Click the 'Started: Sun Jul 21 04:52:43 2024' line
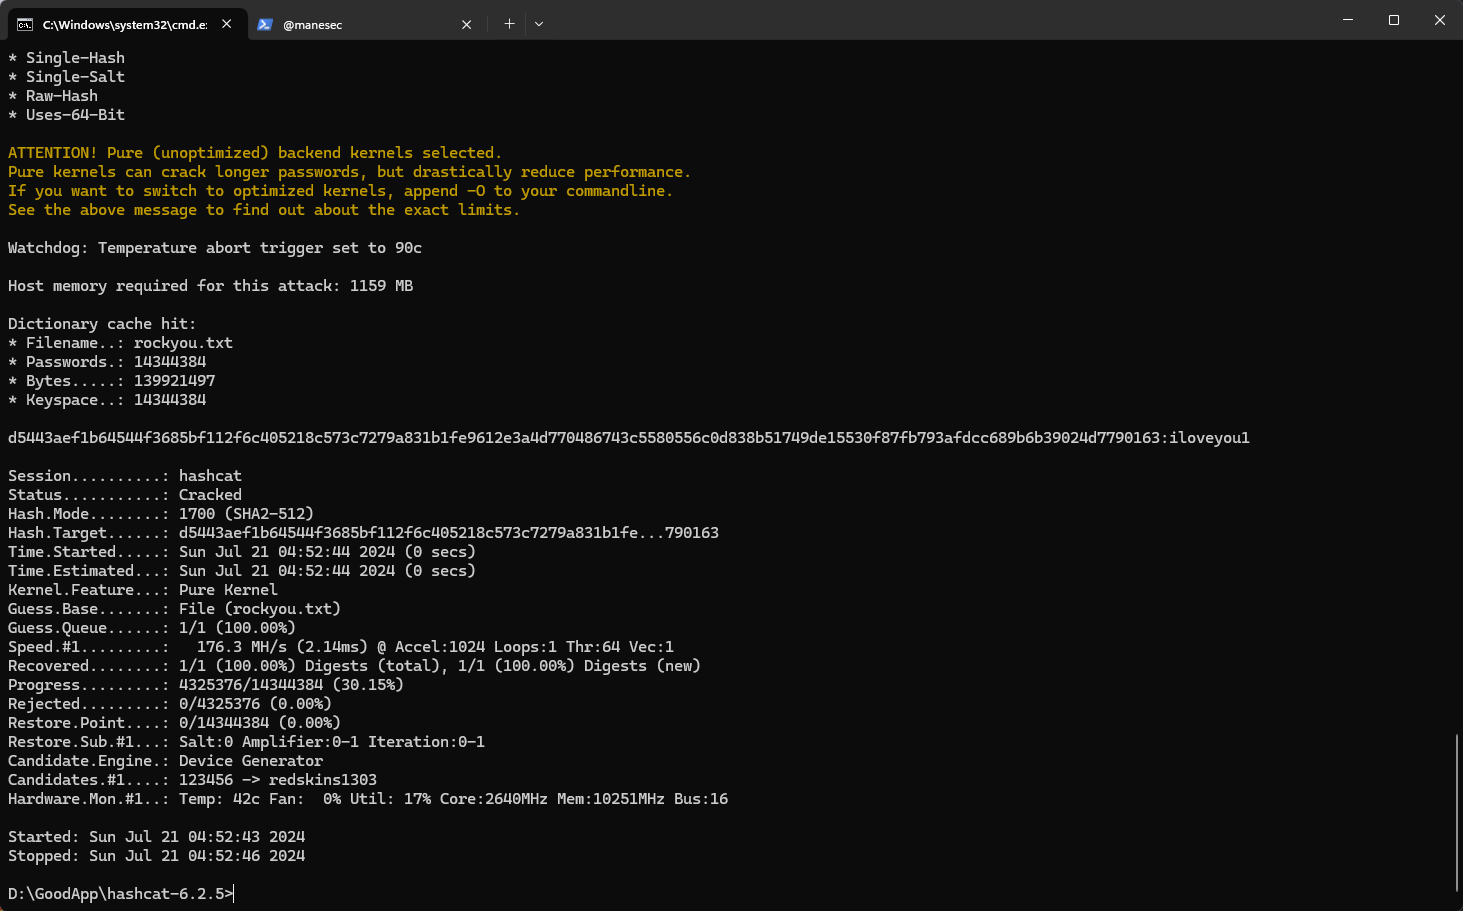This screenshot has width=1463, height=911. pos(156,837)
